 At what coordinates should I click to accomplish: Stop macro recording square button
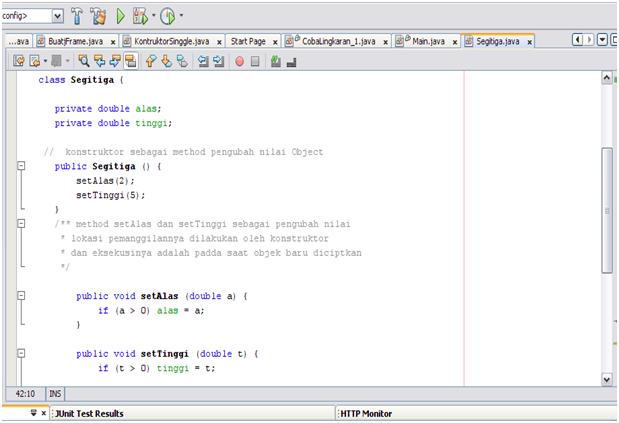tap(255, 61)
